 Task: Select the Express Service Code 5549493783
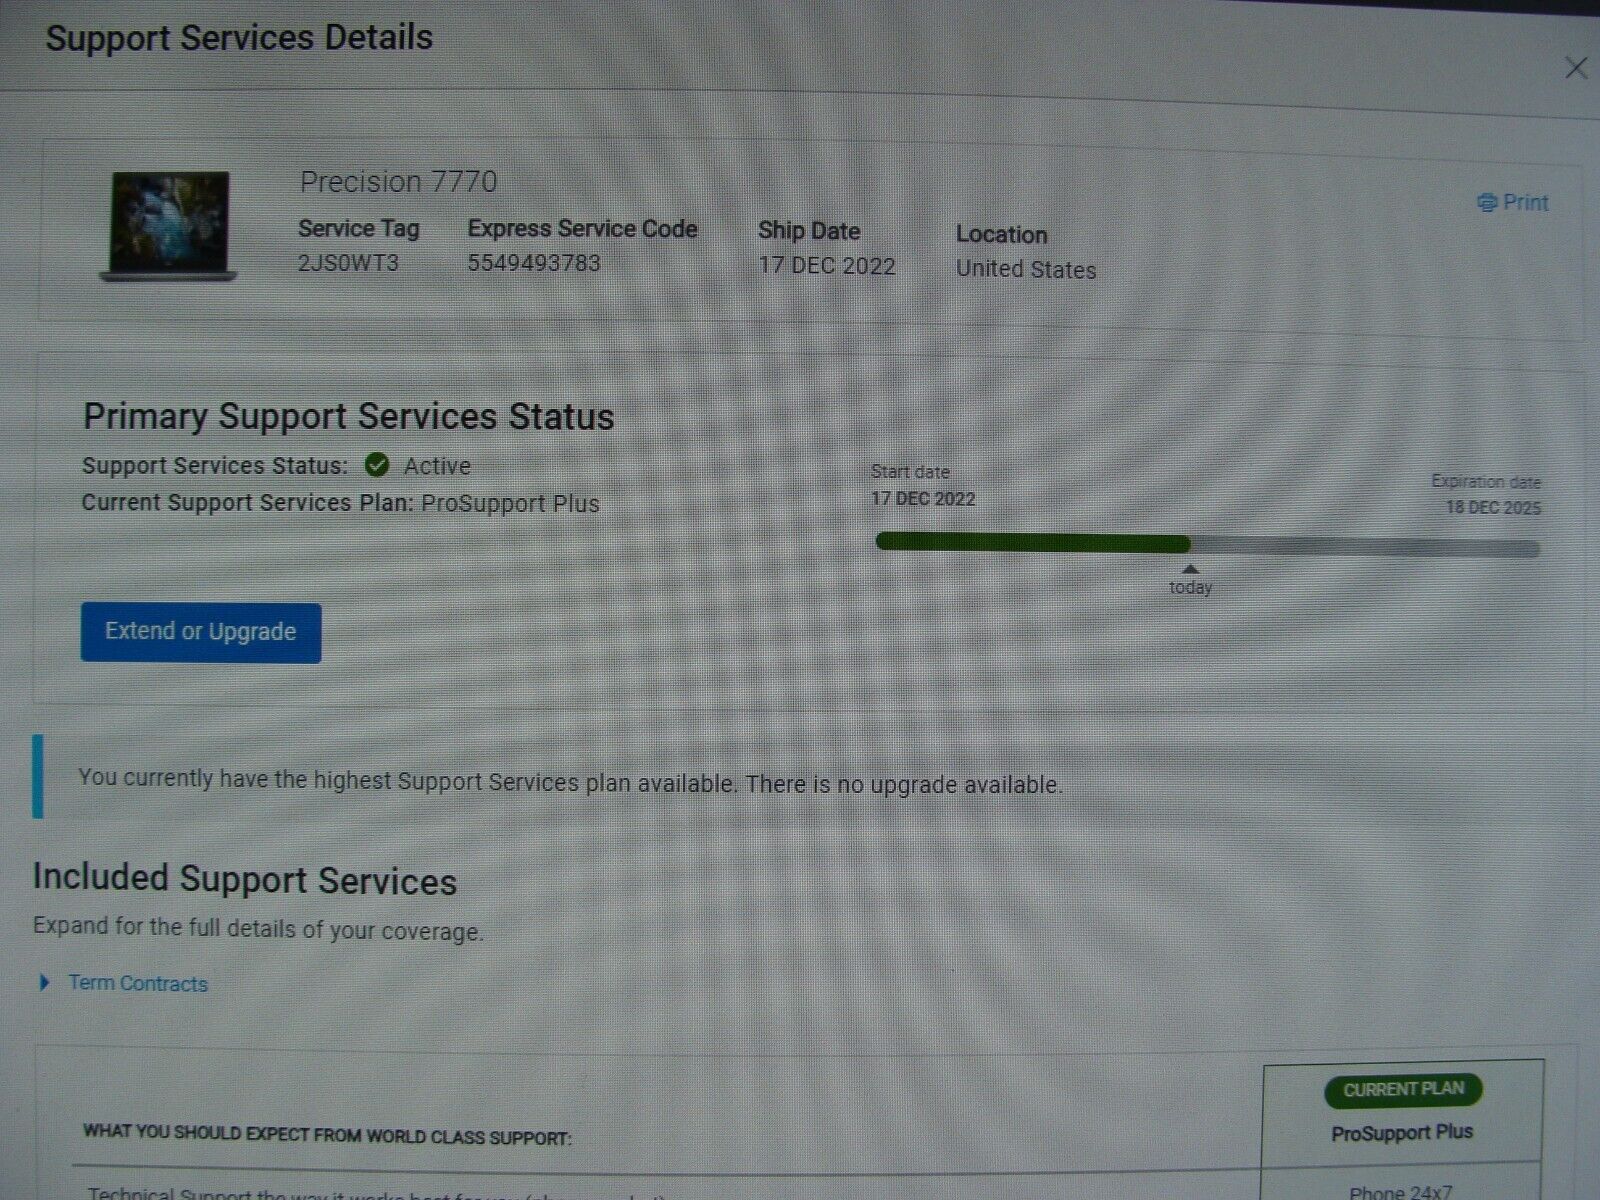coord(534,263)
